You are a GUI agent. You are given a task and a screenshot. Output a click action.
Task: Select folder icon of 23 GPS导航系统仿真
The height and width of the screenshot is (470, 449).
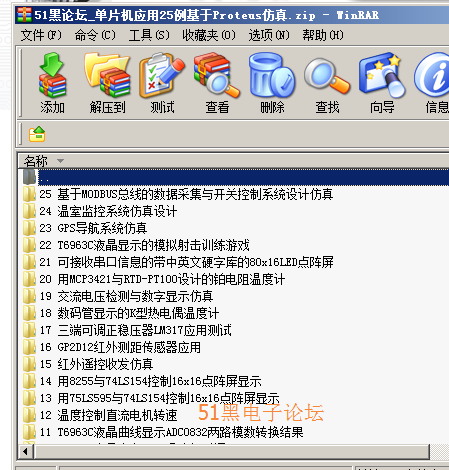pyautogui.click(x=29, y=228)
